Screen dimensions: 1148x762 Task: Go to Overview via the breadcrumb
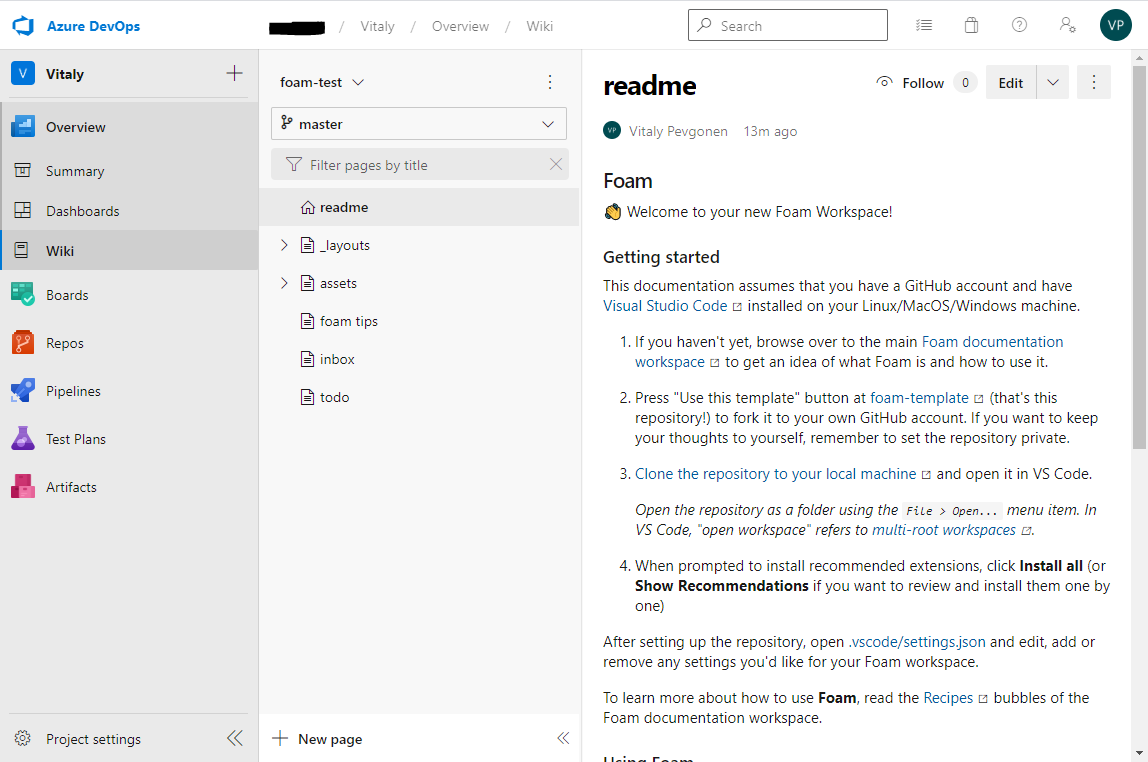point(460,26)
